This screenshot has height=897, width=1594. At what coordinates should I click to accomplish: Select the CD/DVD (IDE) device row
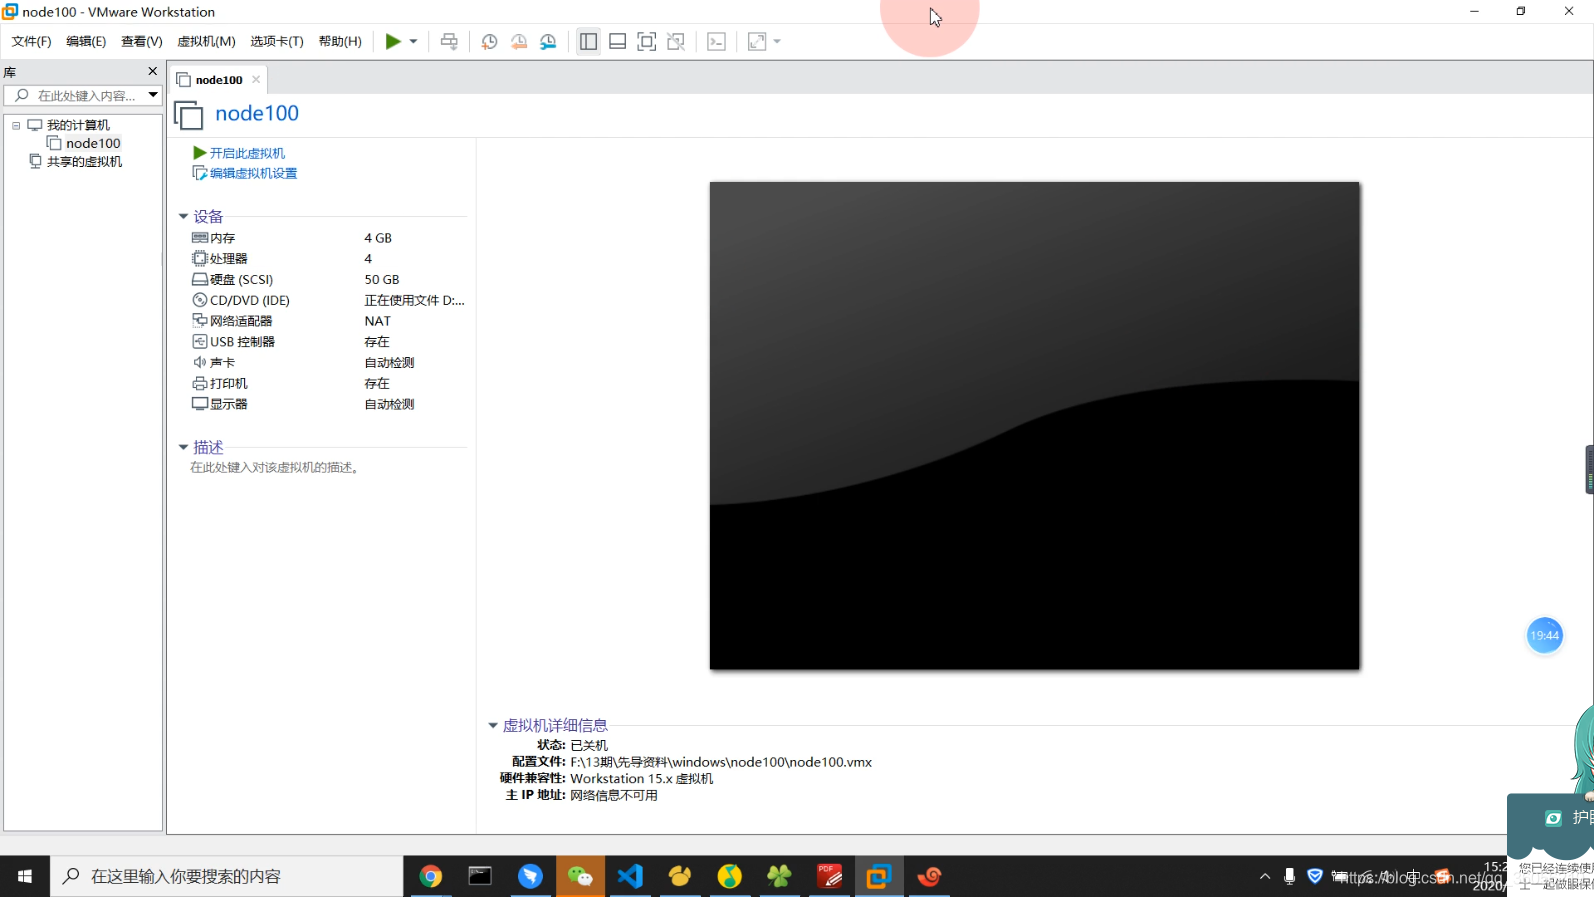click(328, 300)
